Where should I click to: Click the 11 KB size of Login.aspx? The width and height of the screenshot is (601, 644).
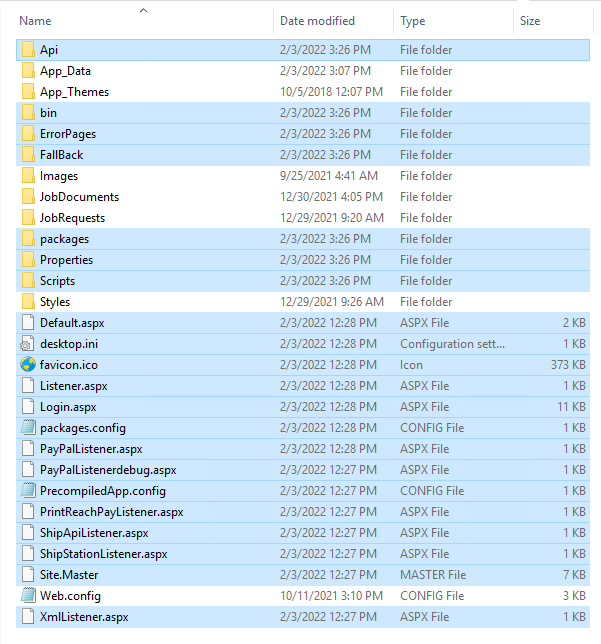(571, 407)
